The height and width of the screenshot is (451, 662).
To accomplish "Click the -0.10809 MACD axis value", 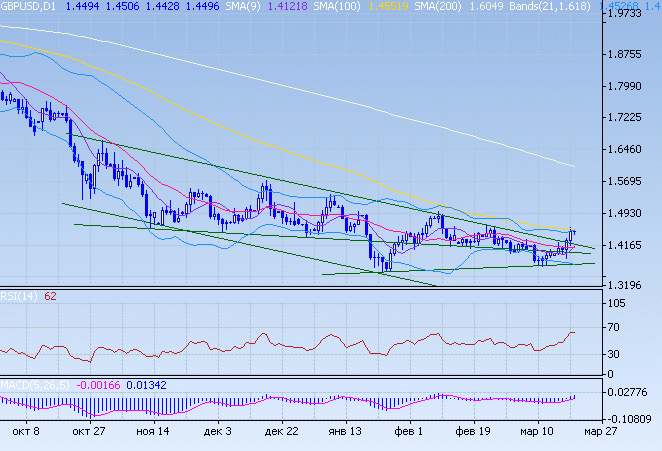I will point(633,418).
